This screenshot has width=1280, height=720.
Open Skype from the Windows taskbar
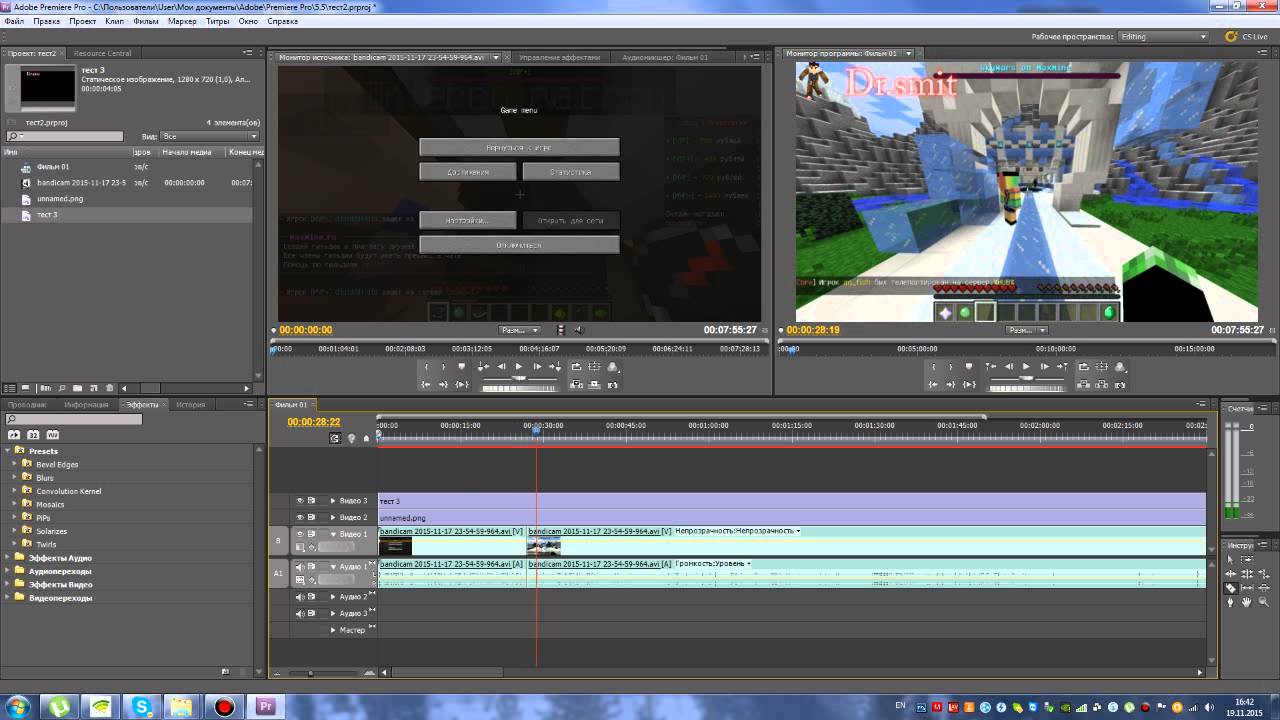pos(142,707)
